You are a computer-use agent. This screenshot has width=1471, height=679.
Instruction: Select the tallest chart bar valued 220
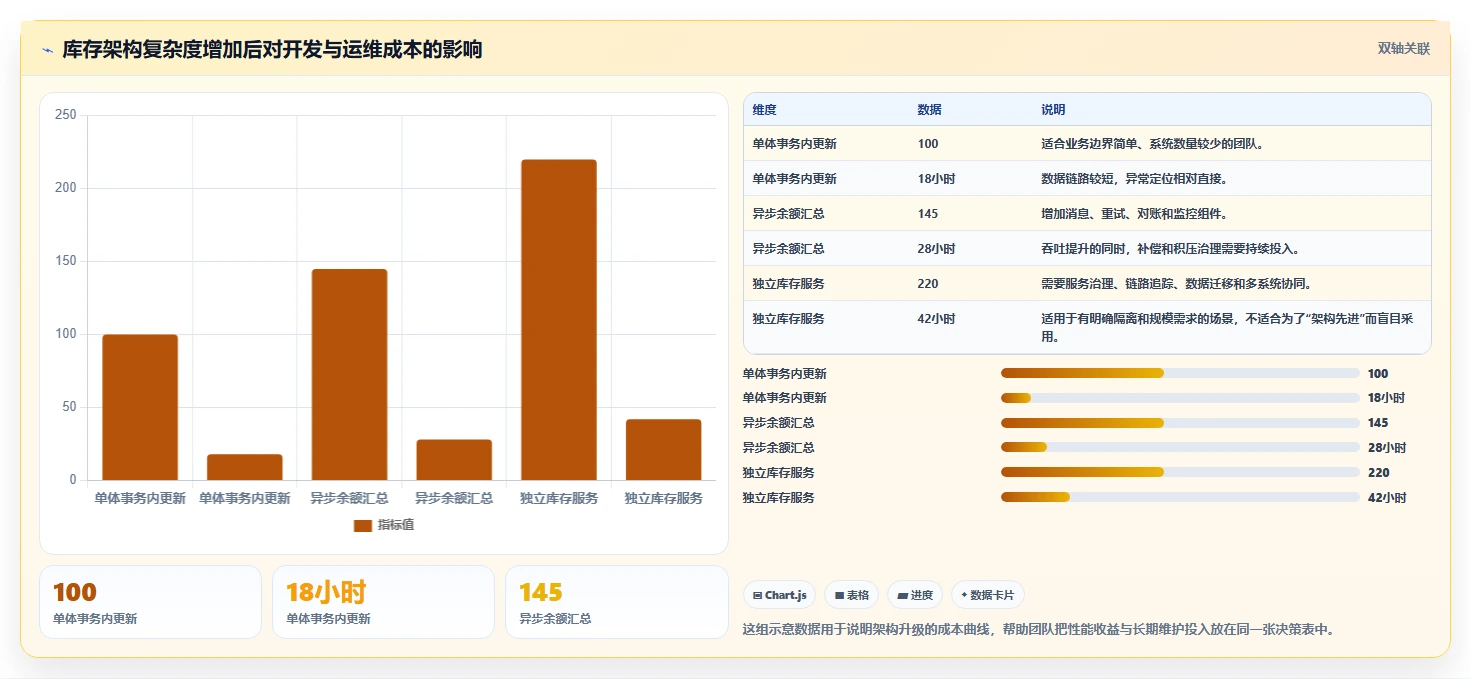click(558, 320)
